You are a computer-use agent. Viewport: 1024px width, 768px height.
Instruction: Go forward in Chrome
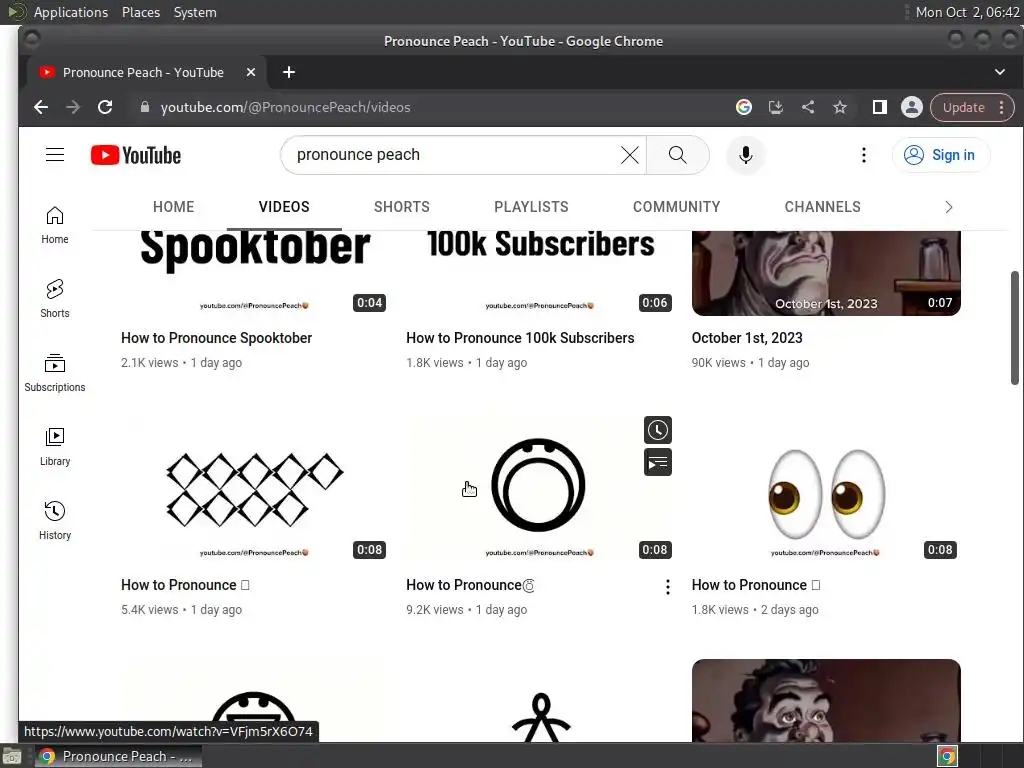click(x=73, y=107)
